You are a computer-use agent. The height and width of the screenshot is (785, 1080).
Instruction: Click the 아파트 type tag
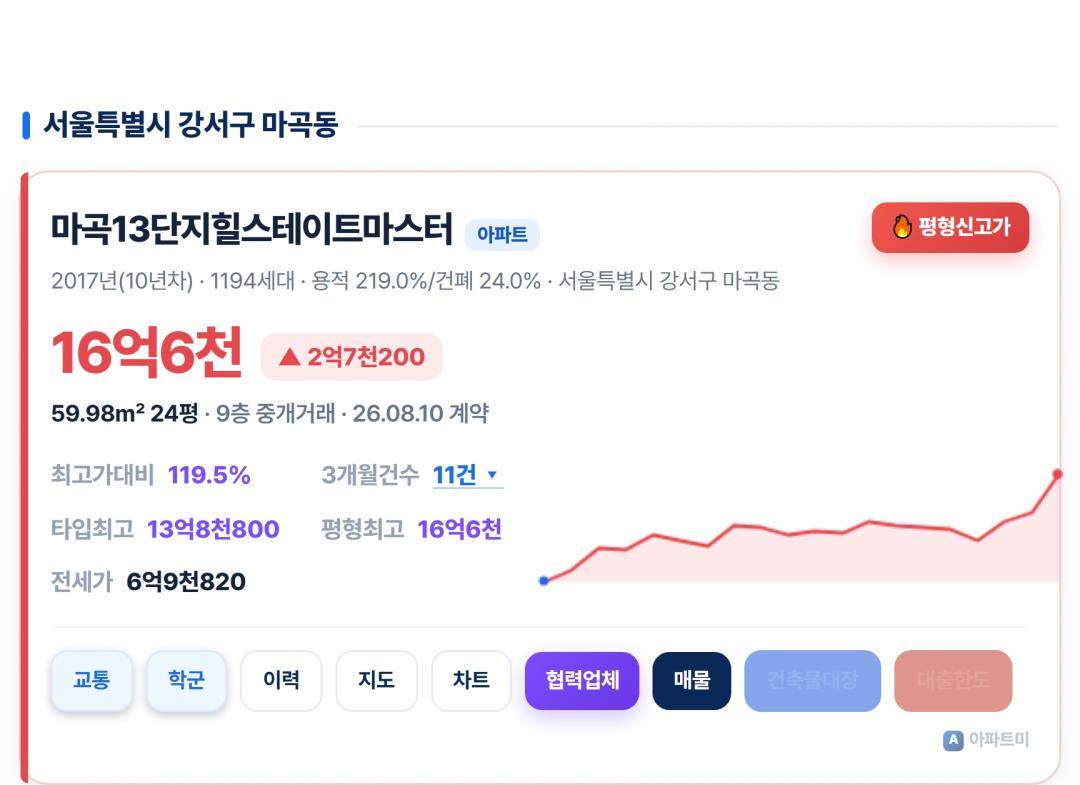pyautogui.click(x=502, y=235)
